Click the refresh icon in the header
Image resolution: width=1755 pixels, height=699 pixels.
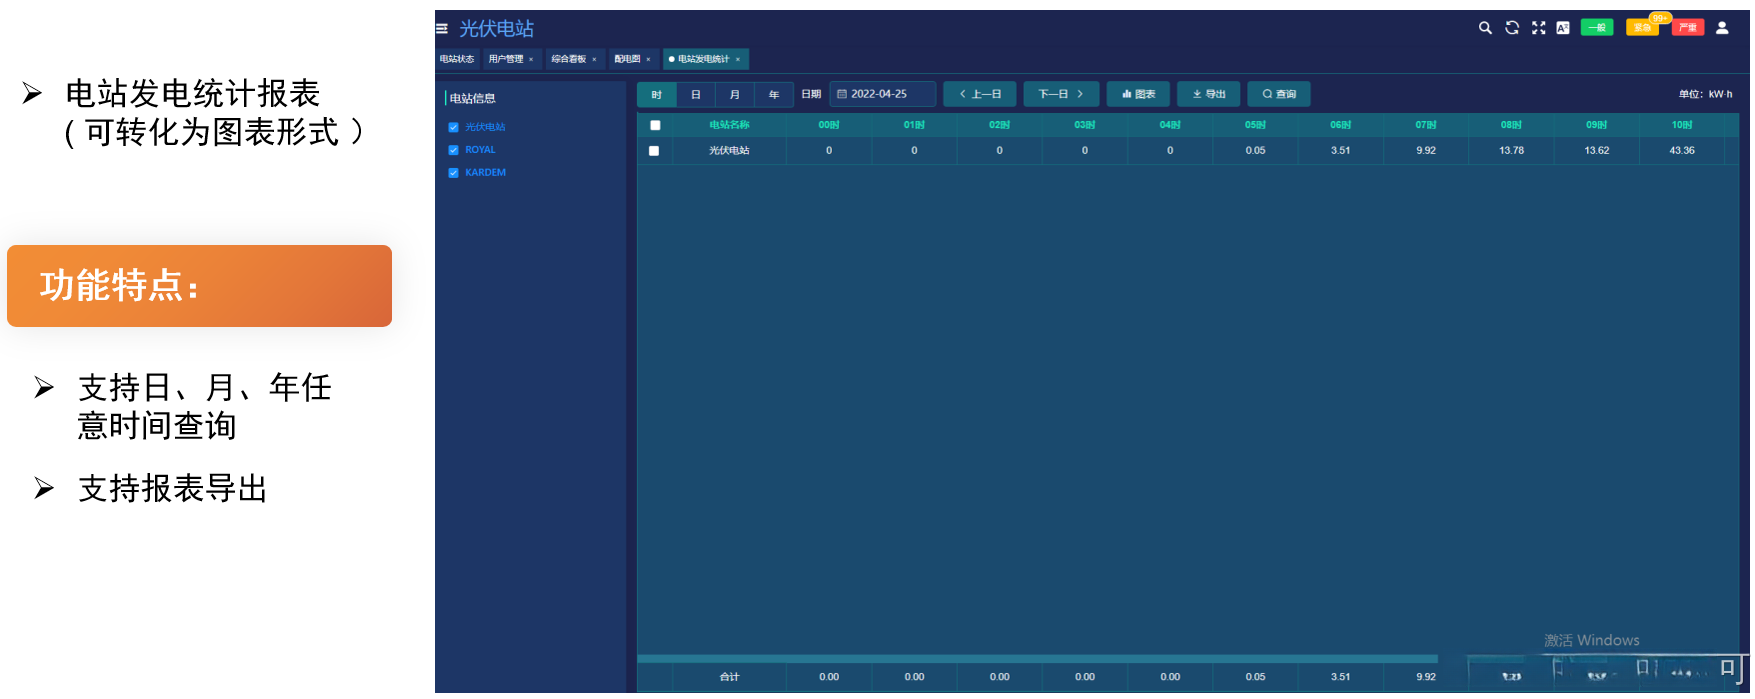click(1512, 28)
